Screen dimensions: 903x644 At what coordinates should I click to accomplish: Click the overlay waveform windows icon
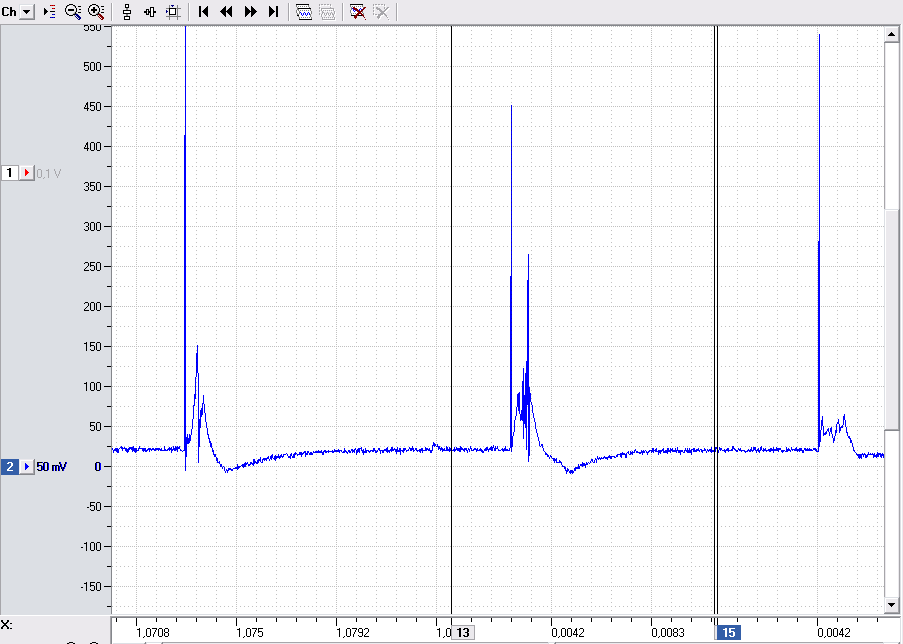point(303,12)
